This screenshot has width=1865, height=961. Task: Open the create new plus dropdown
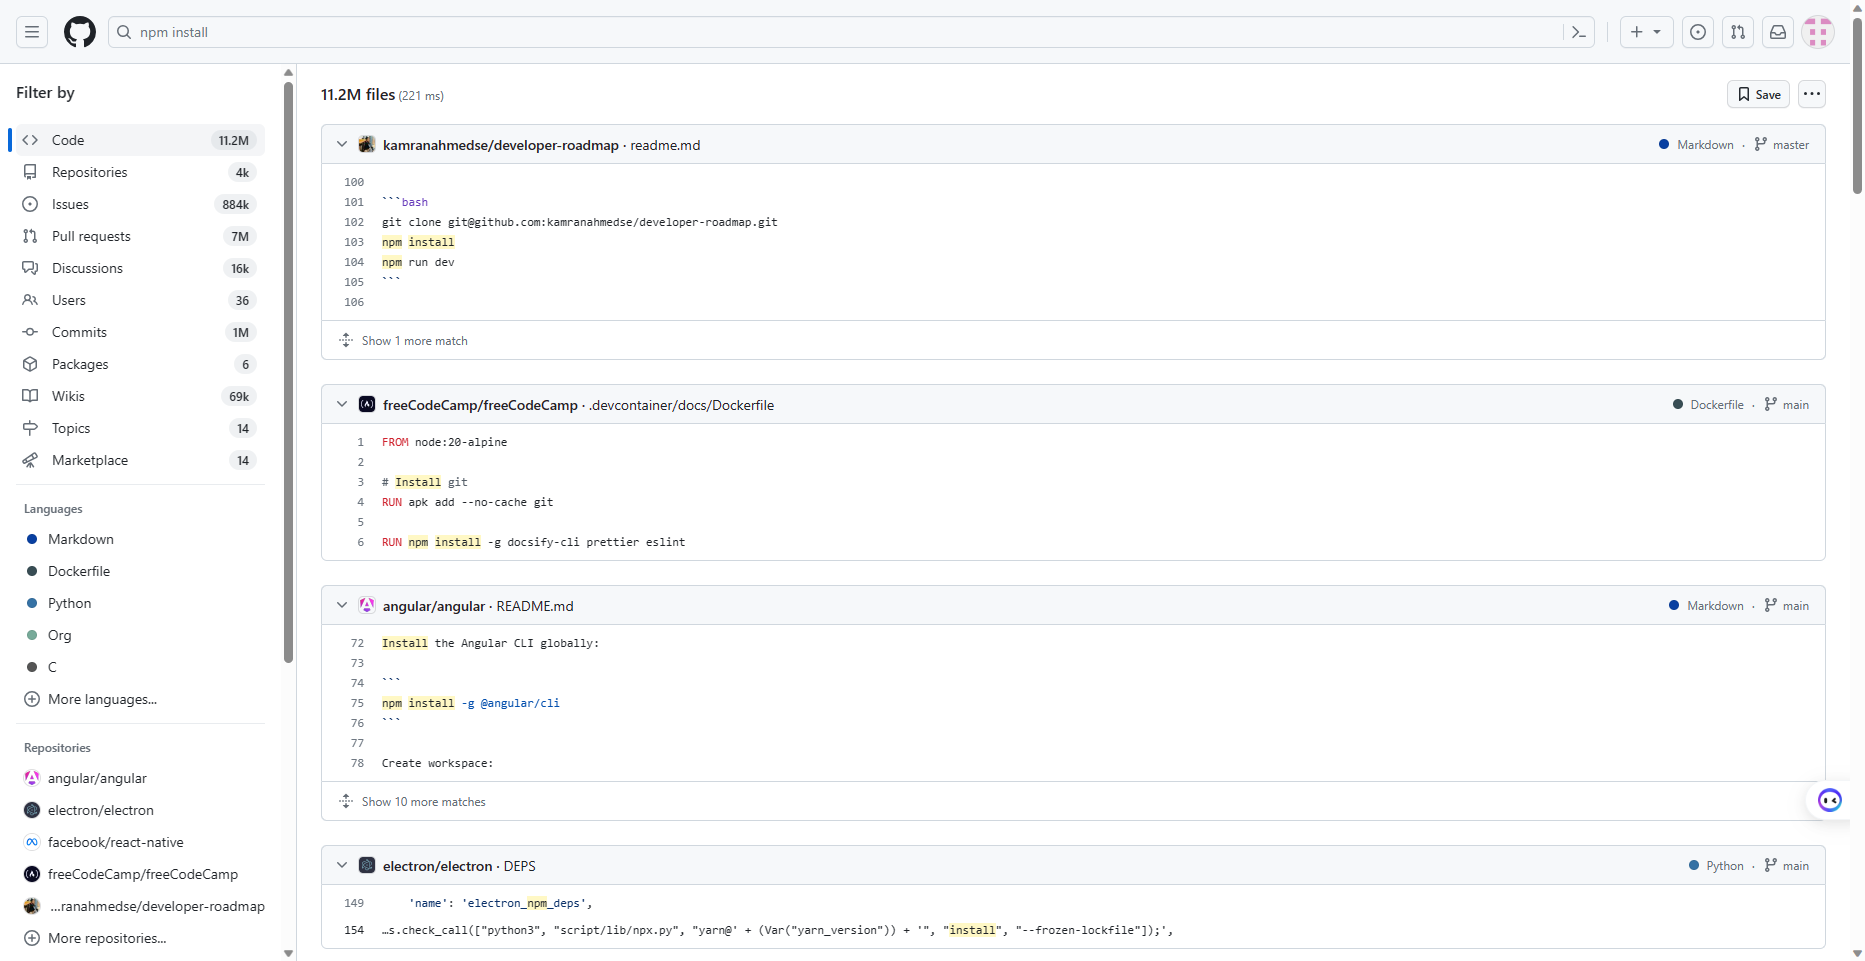[1645, 32]
